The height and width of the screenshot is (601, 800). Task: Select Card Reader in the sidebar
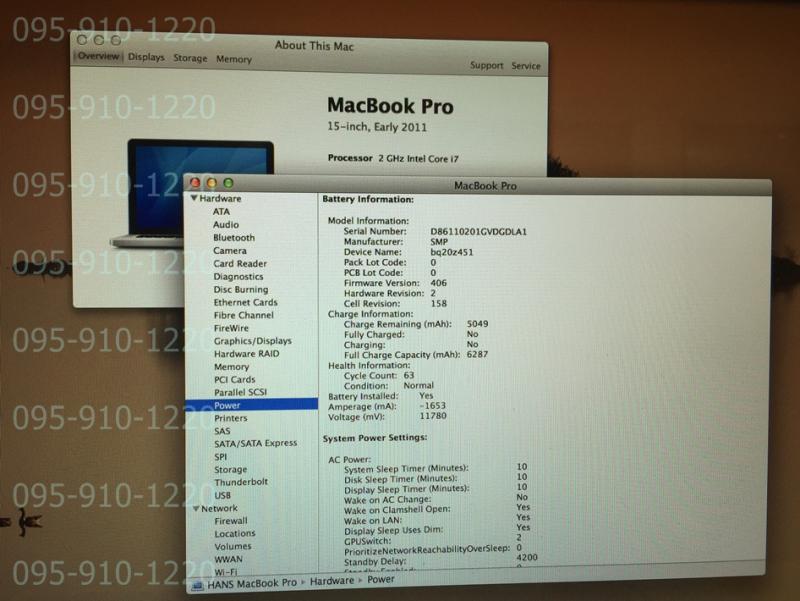[240, 263]
